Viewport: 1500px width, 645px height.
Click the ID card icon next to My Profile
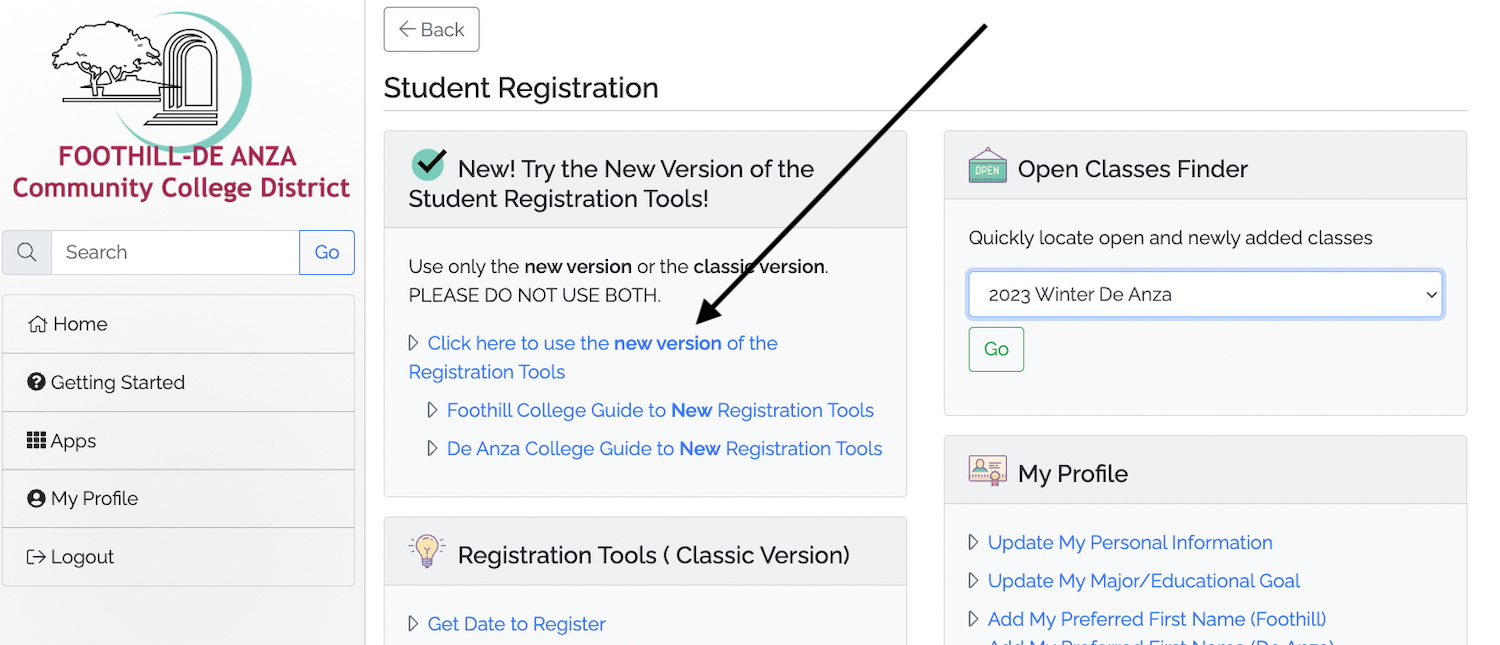[987, 470]
